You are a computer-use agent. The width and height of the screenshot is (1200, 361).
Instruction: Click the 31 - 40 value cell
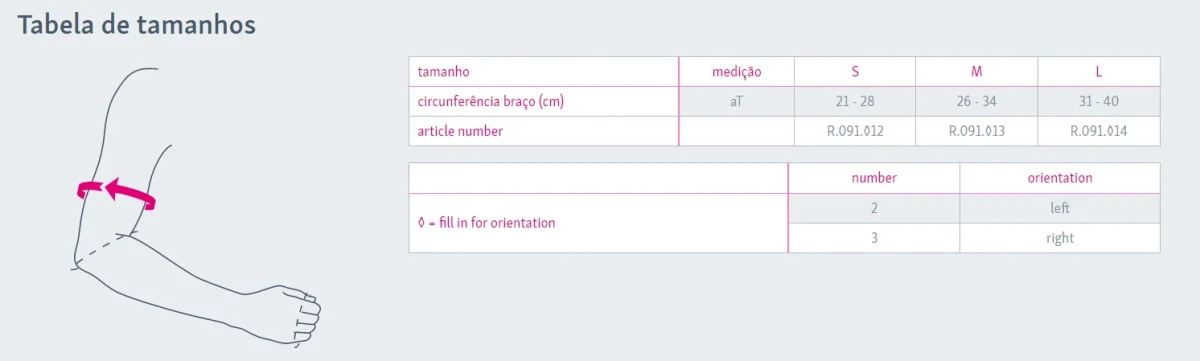click(x=1099, y=102)
